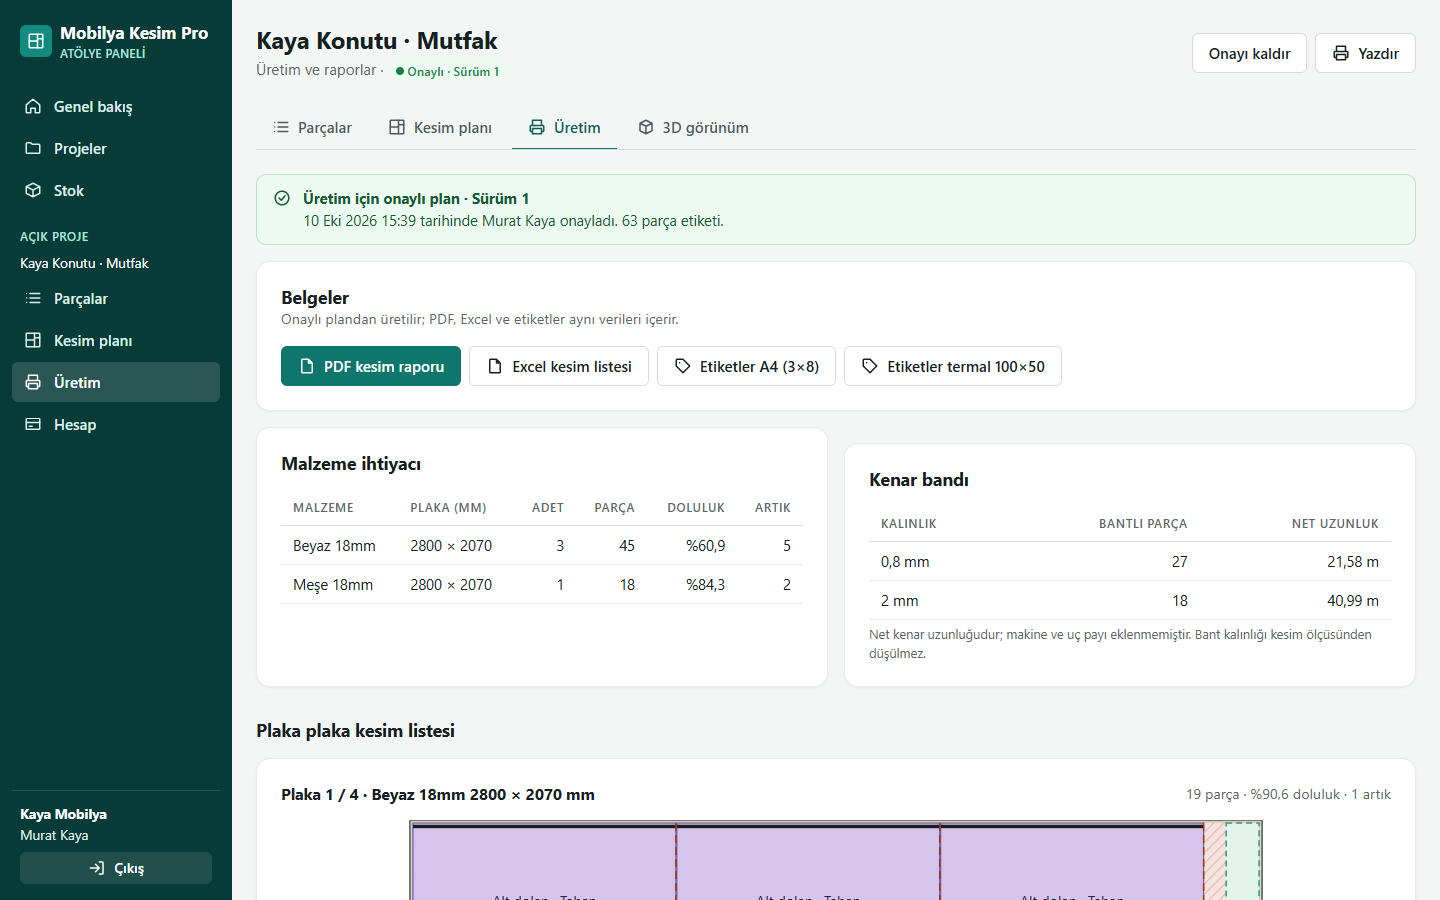Open the Hesap sidebar page
1440x900 pixels.
pos(116,425)
